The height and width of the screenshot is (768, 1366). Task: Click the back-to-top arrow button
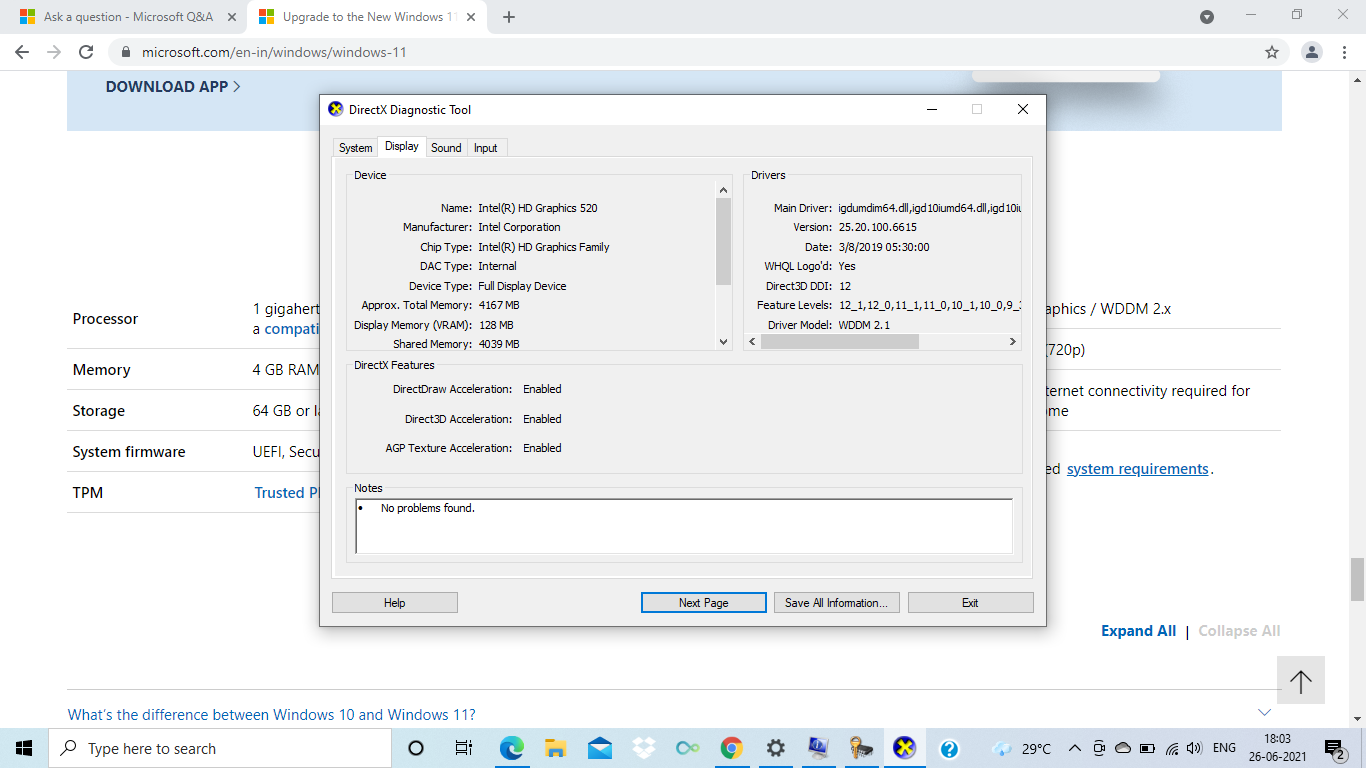click(x=1301, y=681)
